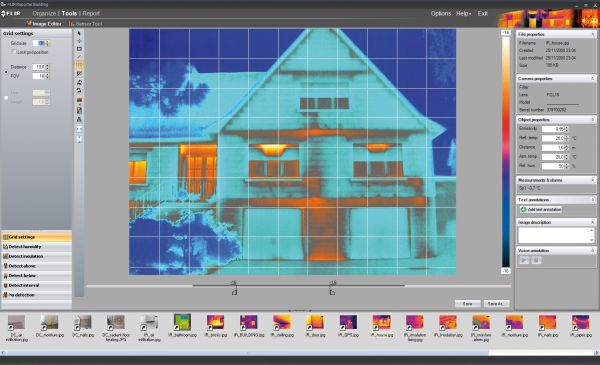Screen dimensions: 600x365
Task: Click the curved-arrow rotate icon in tool strip
Action: click(x=79, y=91)
